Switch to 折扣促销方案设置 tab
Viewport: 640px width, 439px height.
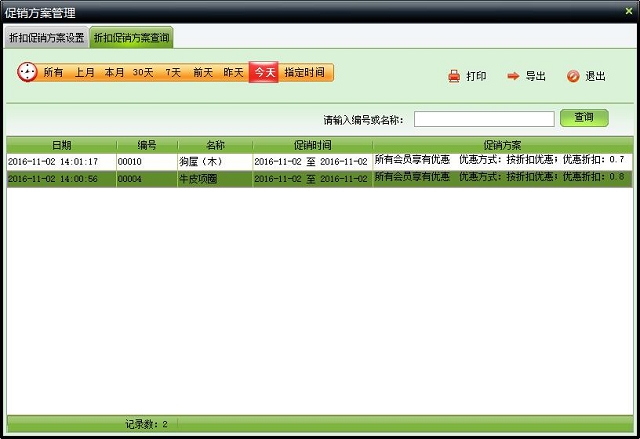pos(47,38)
